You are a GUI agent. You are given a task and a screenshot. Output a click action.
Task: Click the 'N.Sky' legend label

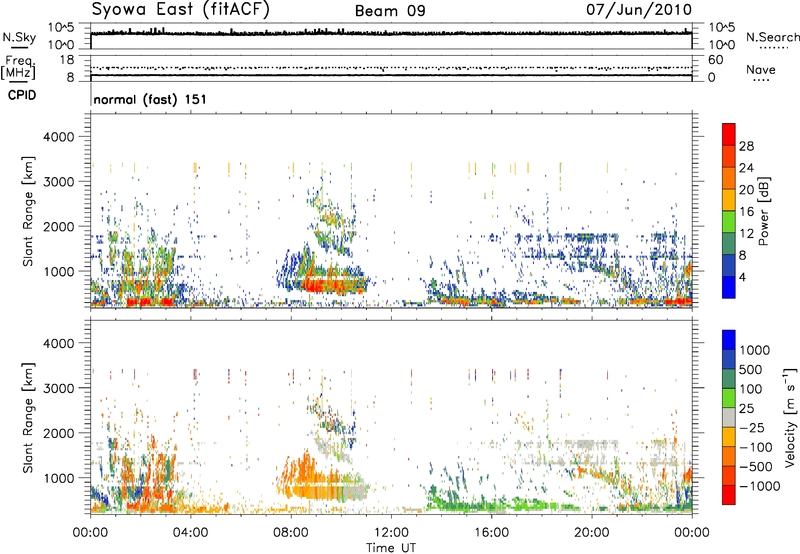coord(19,37)
